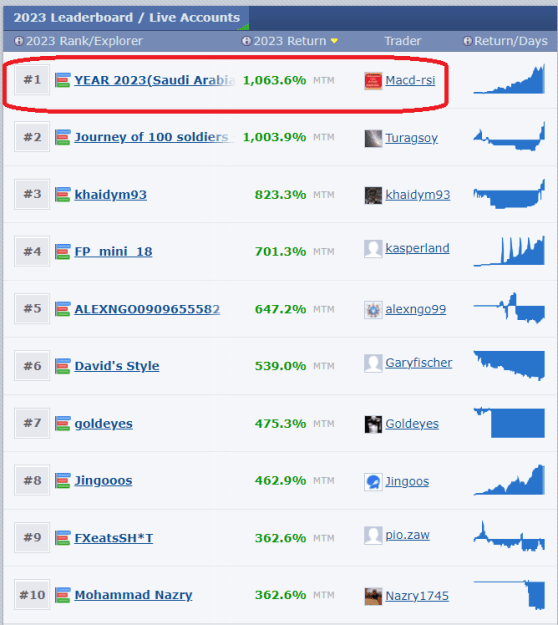Click Garyfischer avatar image
558x625 pixels.
pos(373,363)
